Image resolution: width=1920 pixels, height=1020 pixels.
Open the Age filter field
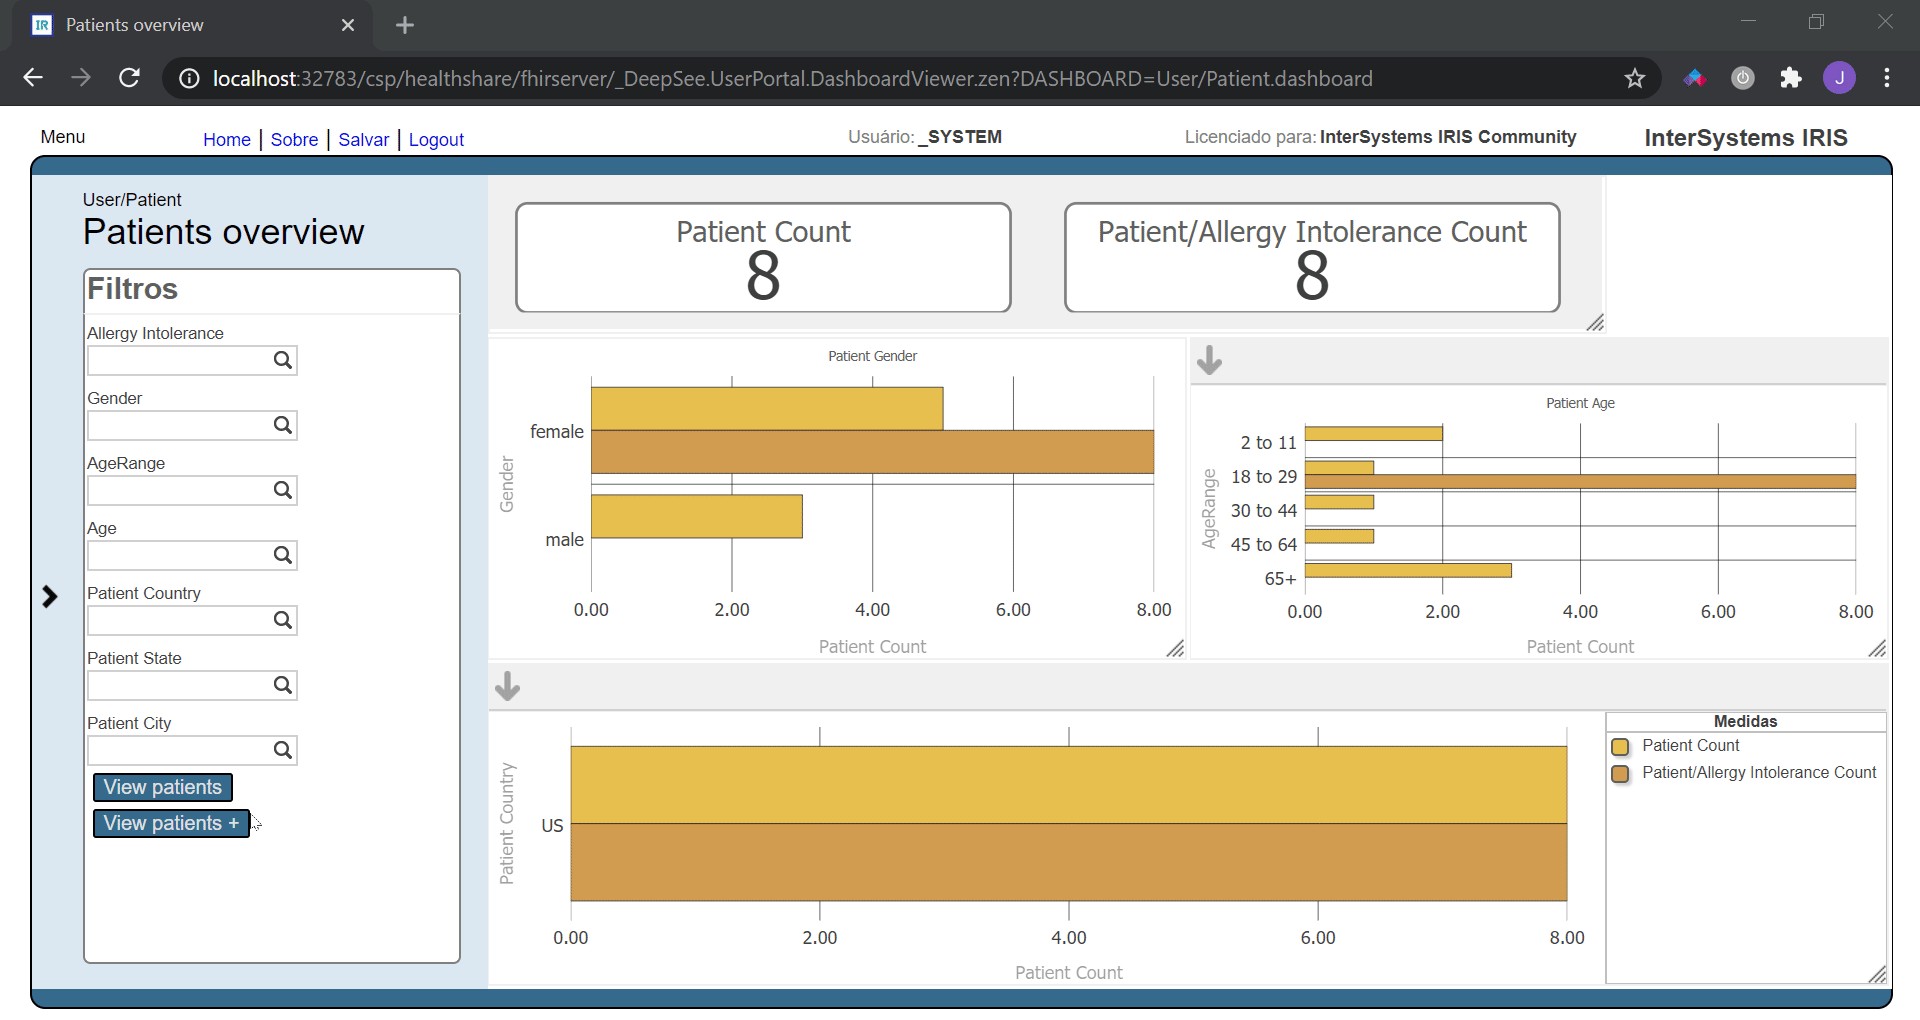(x=178, y=555)
